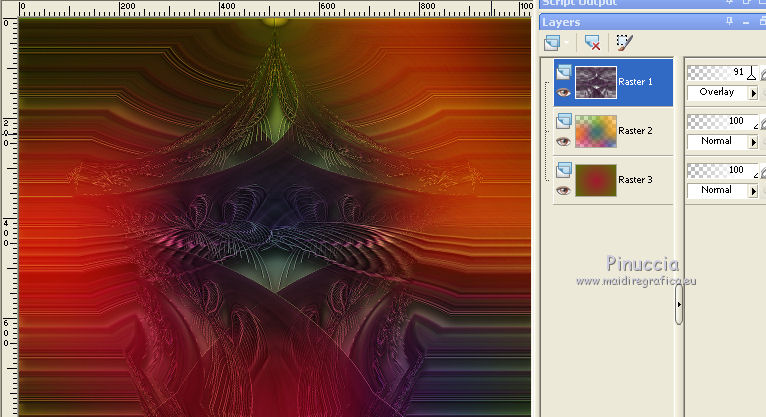
Task: Select the Raster 2 layer thumbnail
Action: [596, 131]
